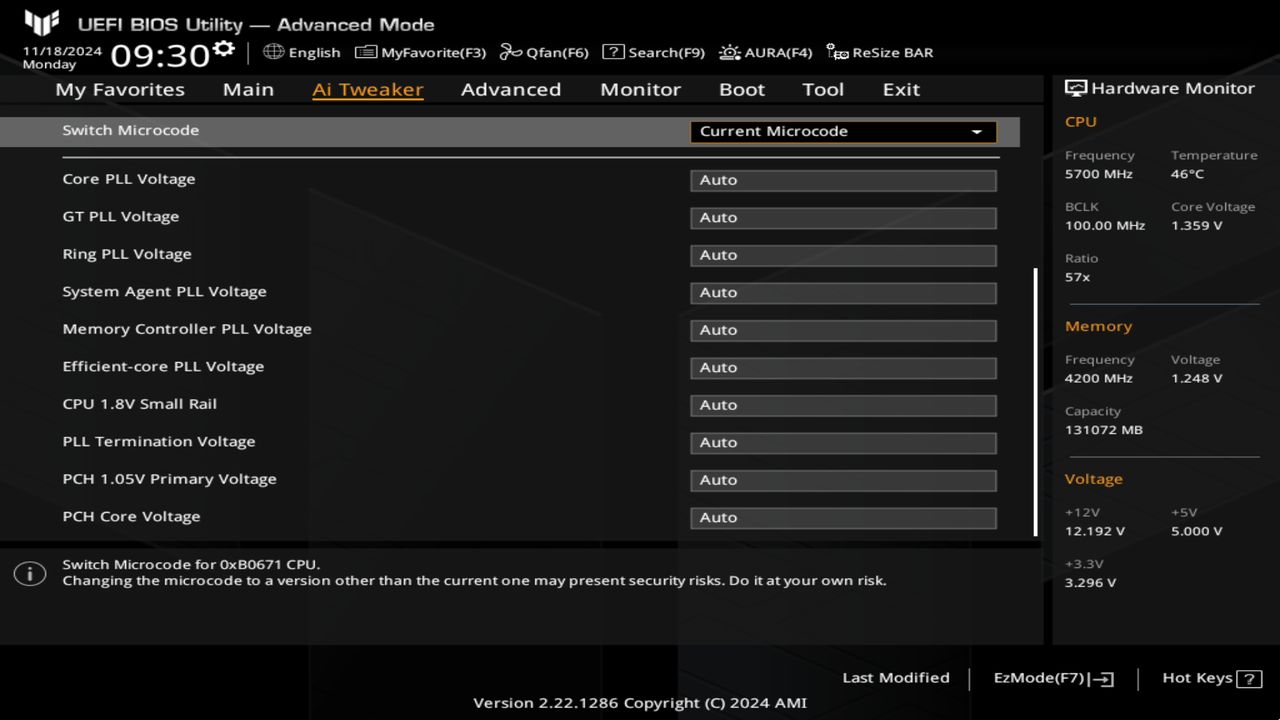
Task: Click the settings list vertical scrollbar
Action: (x=1035, y=401)
